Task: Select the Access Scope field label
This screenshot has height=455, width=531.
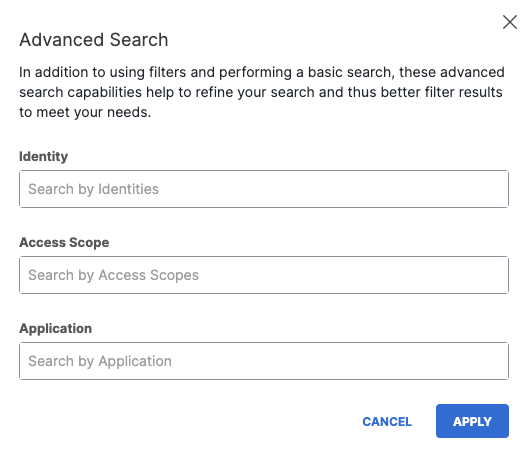Action: coord(64,242)
